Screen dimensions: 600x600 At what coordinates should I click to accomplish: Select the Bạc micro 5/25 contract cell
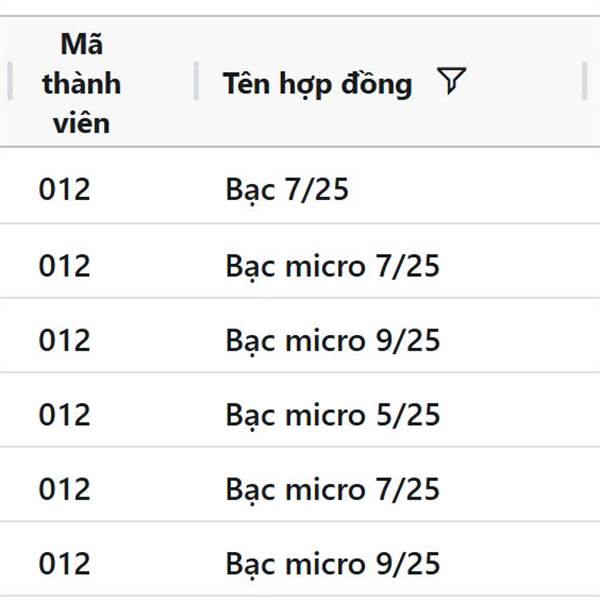tap(333, 415)
